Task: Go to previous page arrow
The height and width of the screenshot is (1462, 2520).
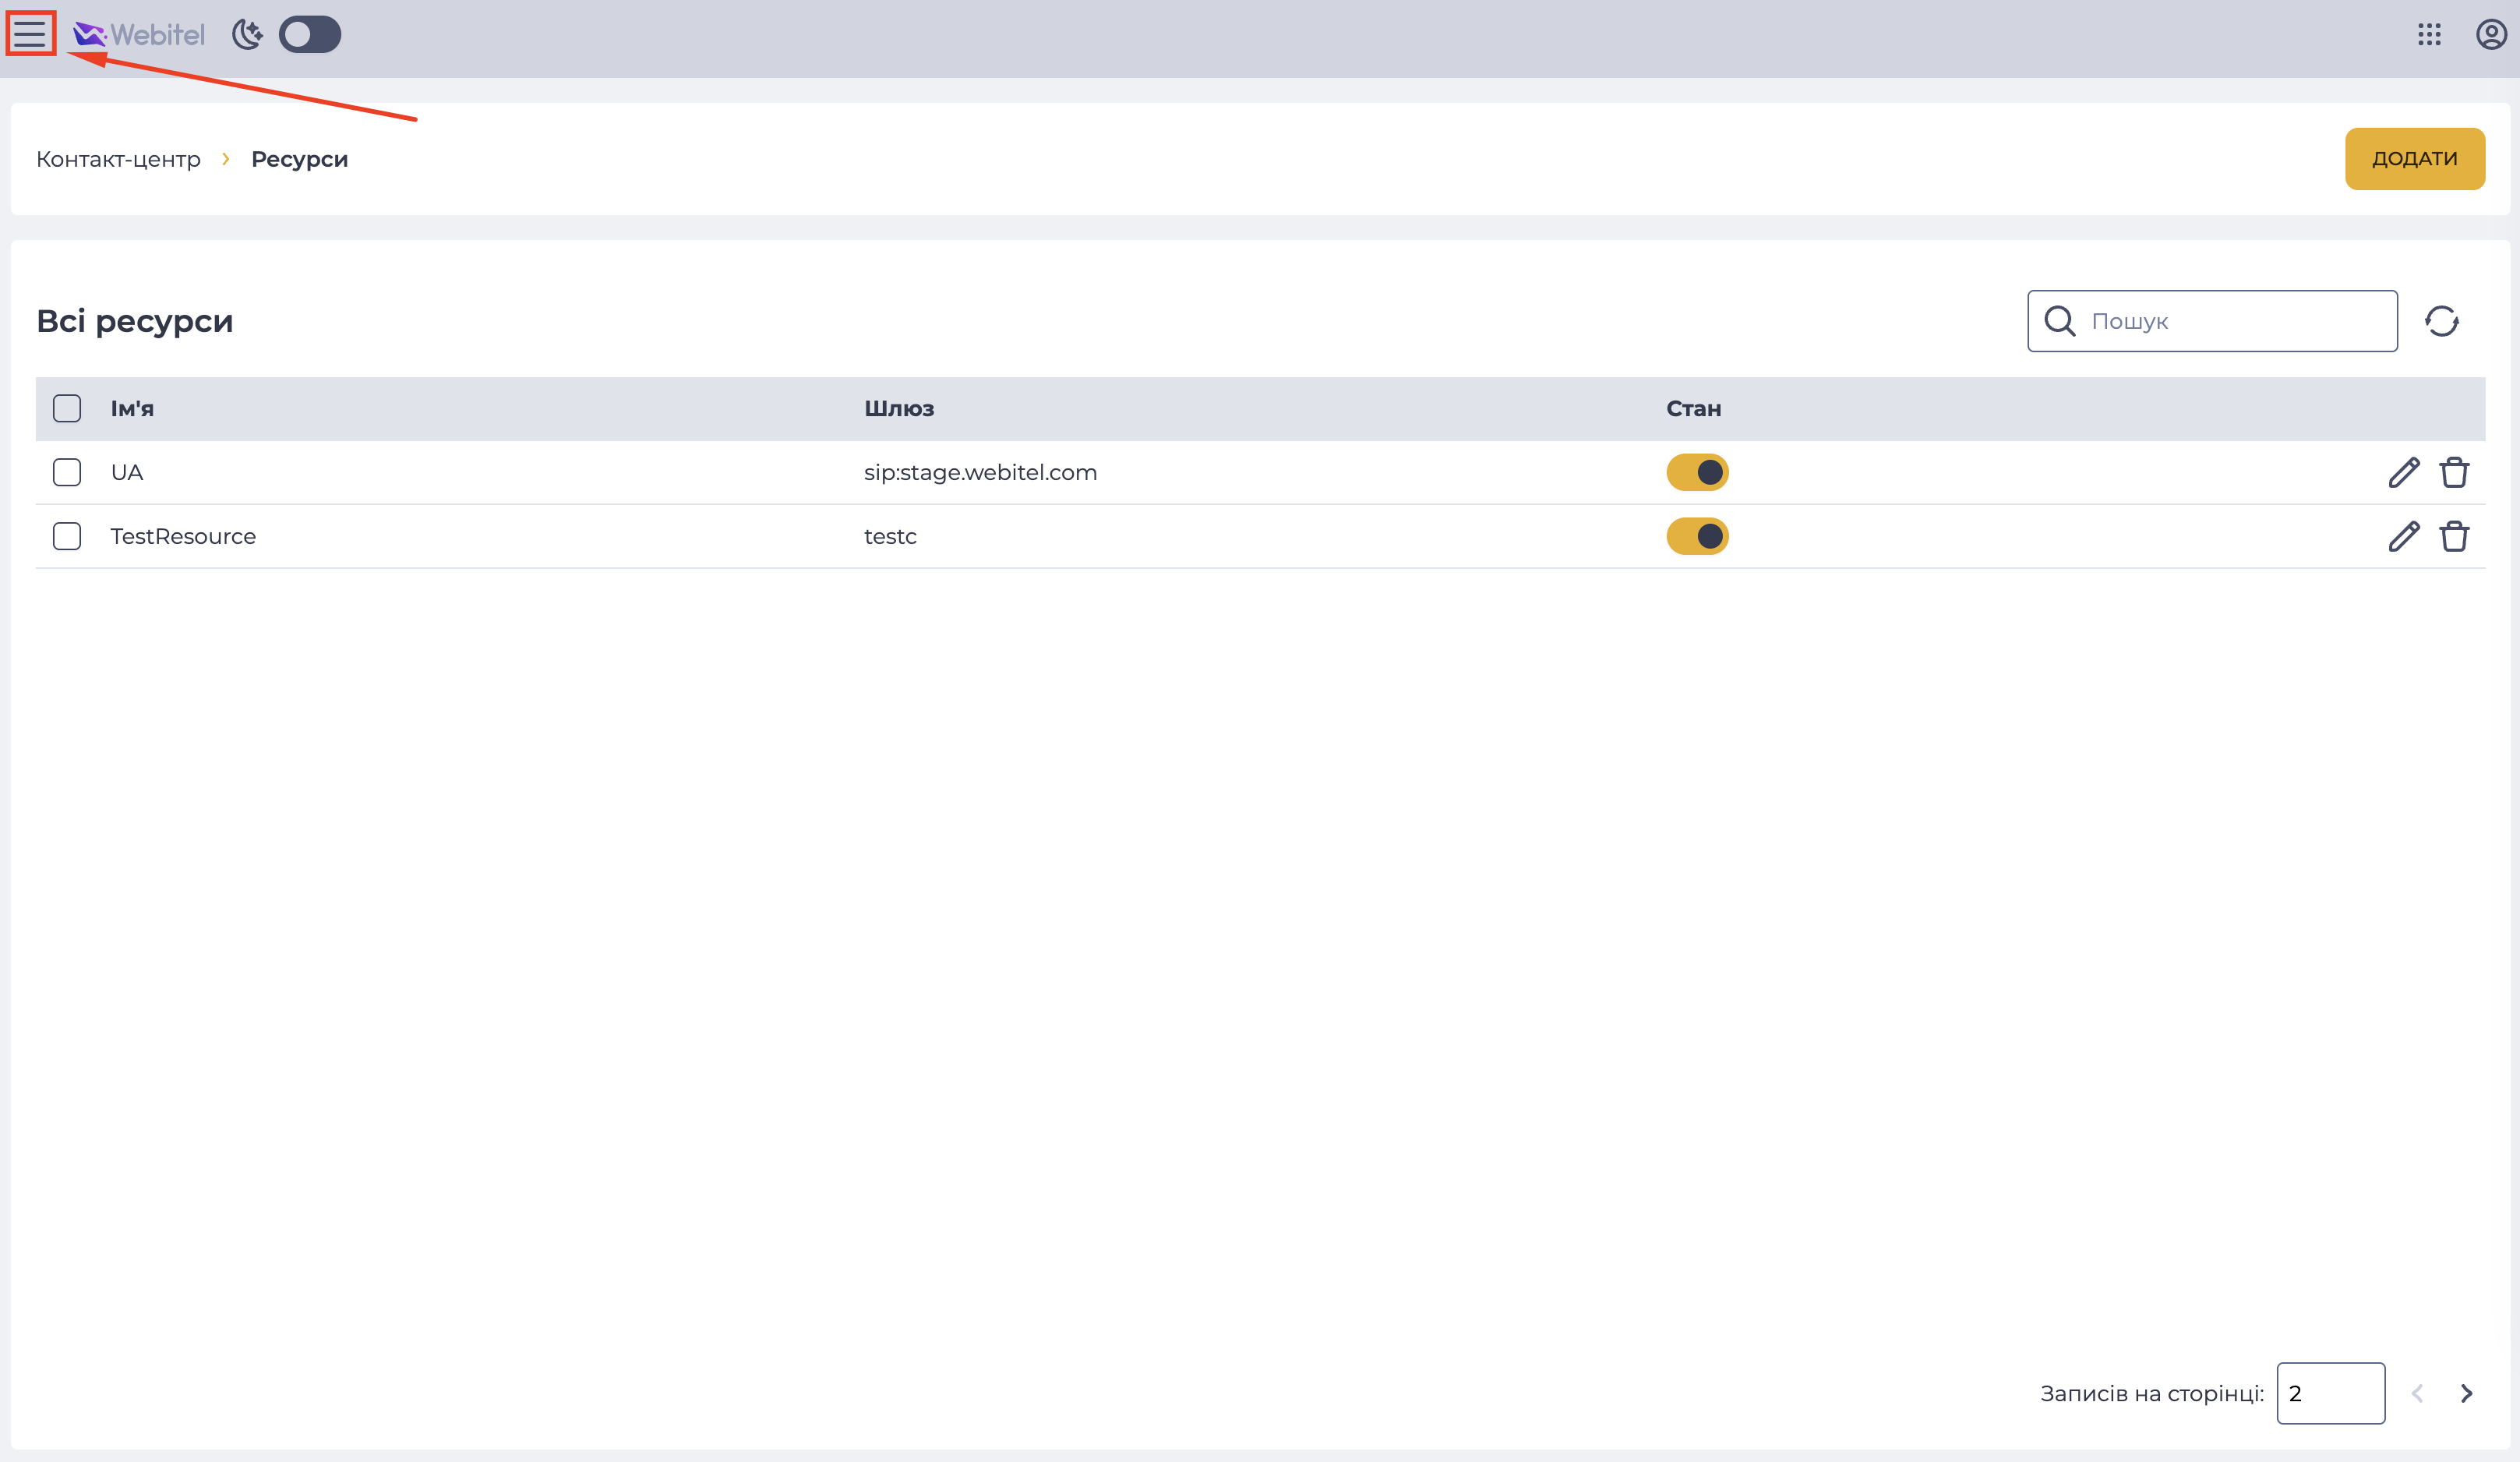Action: pyautogui.click(x=2417, y=1393)
